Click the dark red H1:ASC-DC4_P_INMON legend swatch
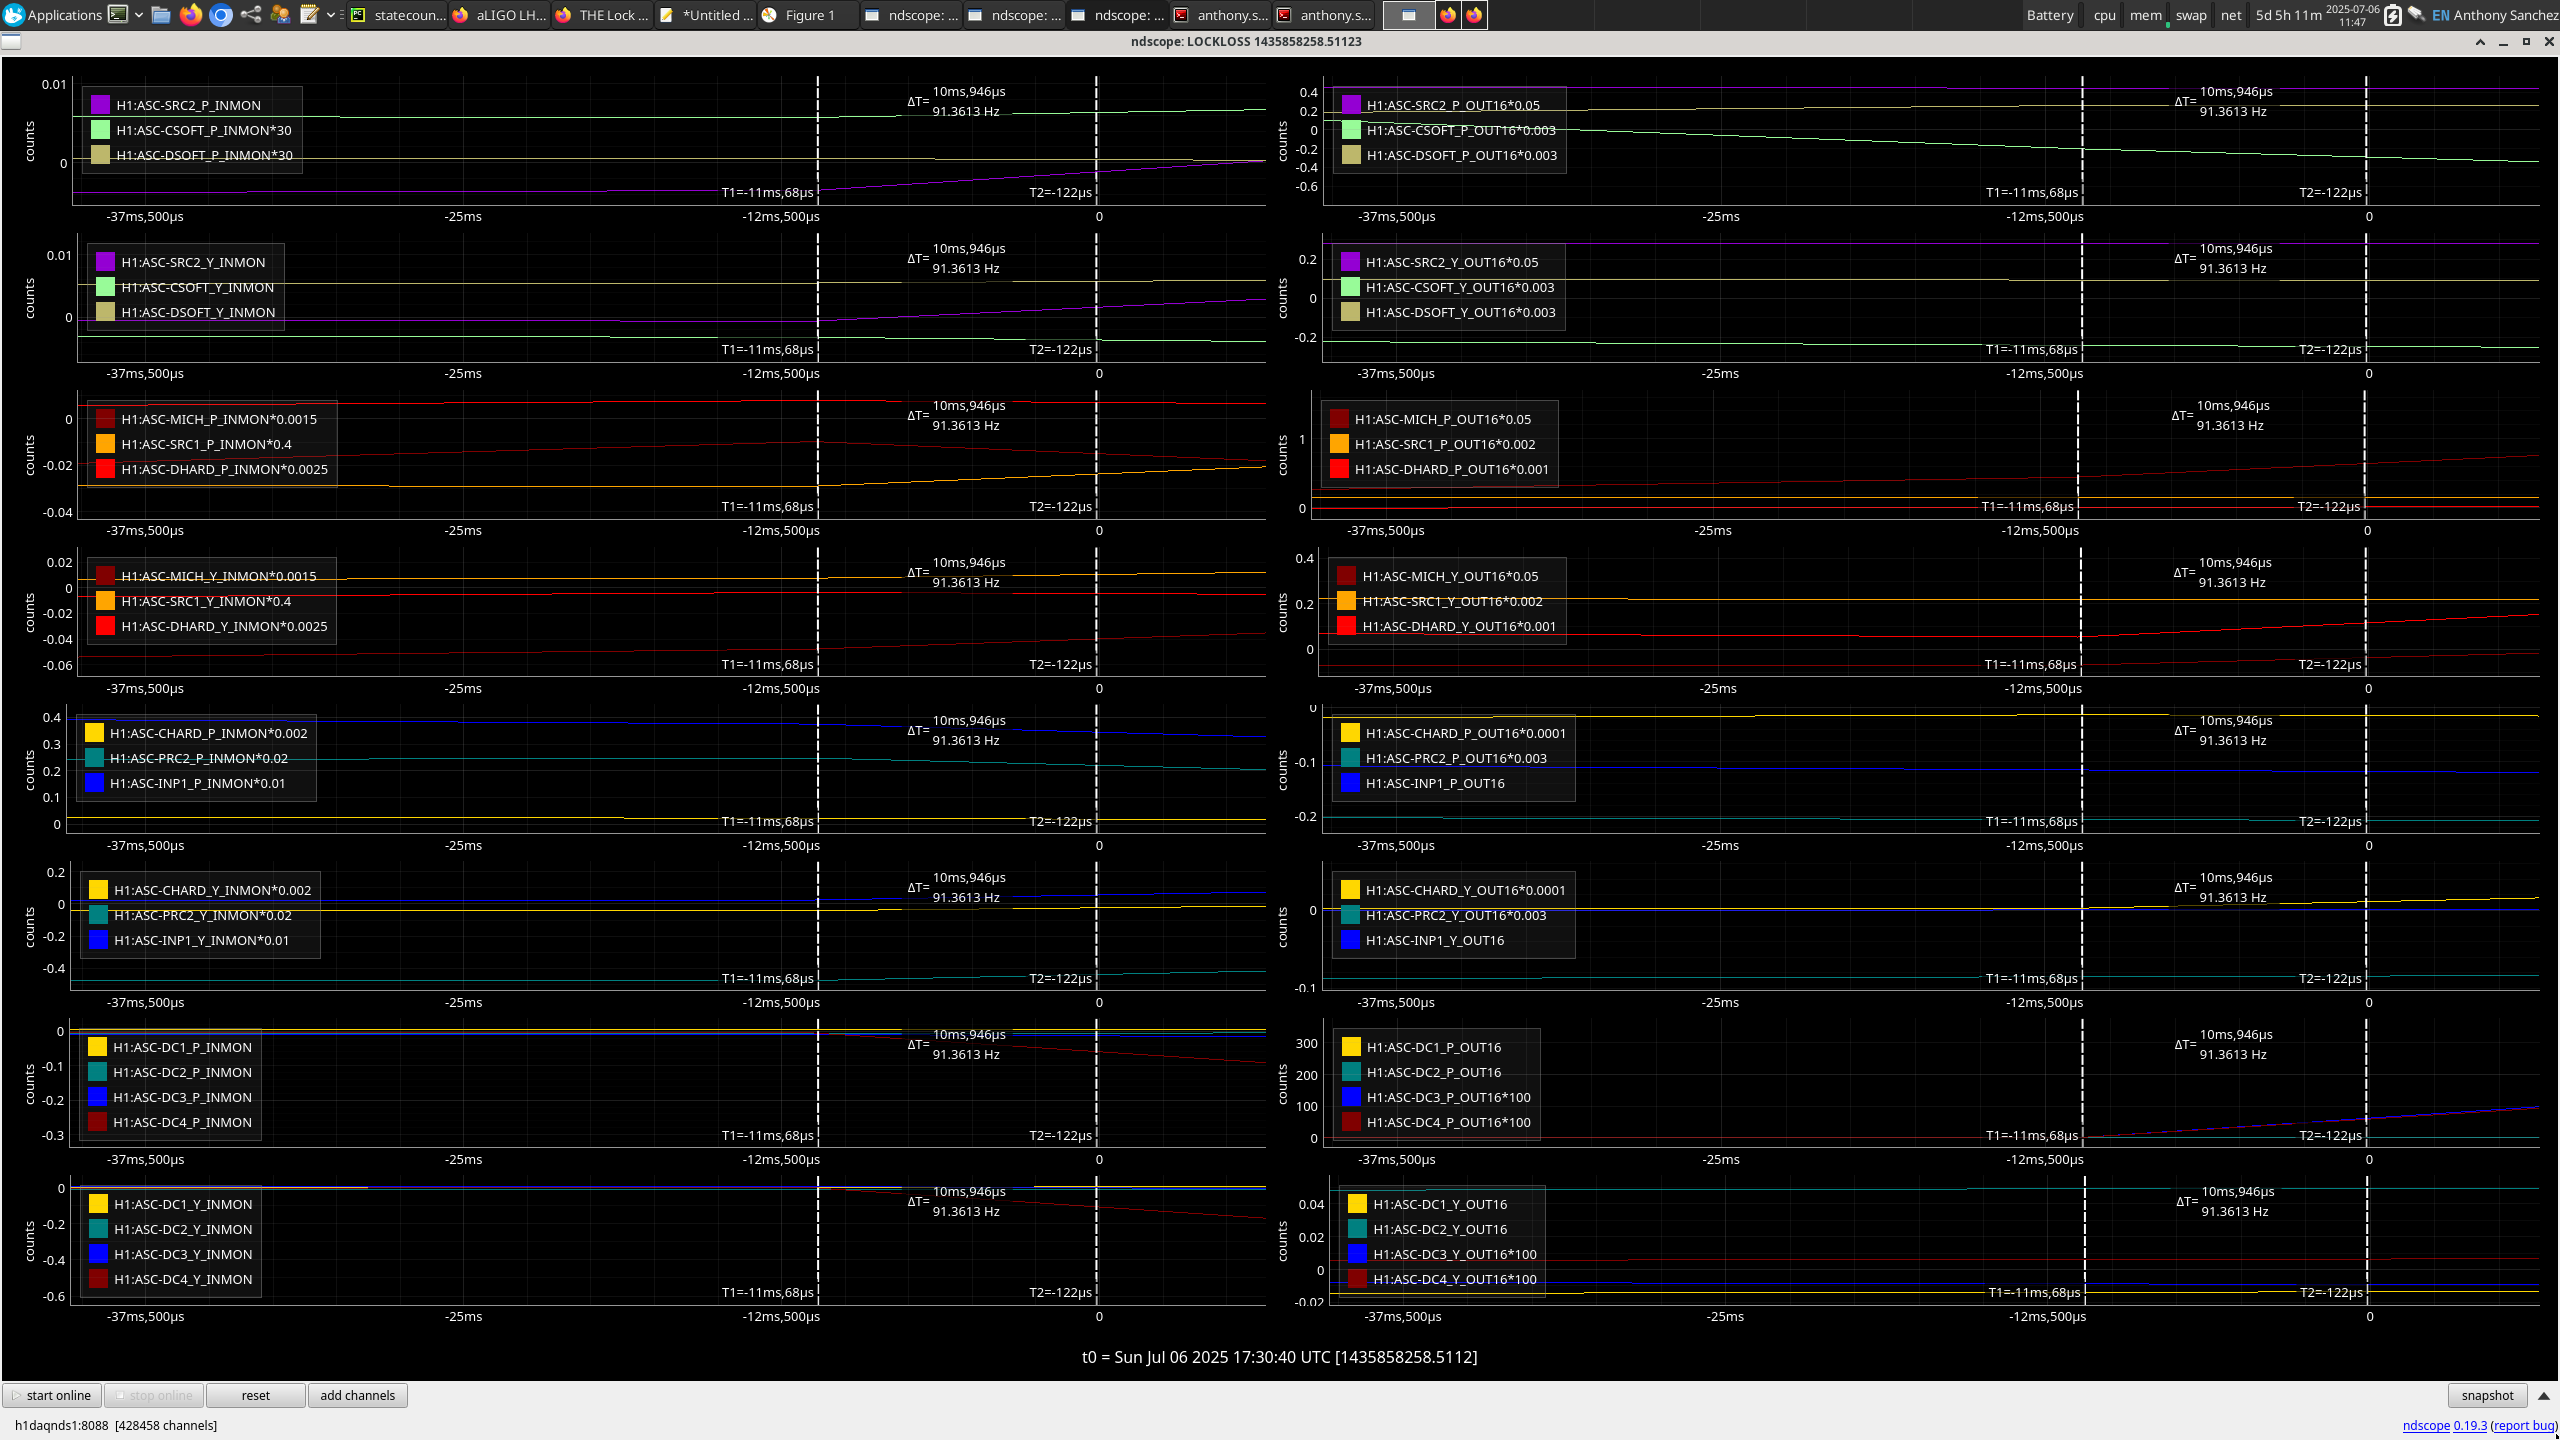Screen dimensions: 2560x1440 [97, 1121]
